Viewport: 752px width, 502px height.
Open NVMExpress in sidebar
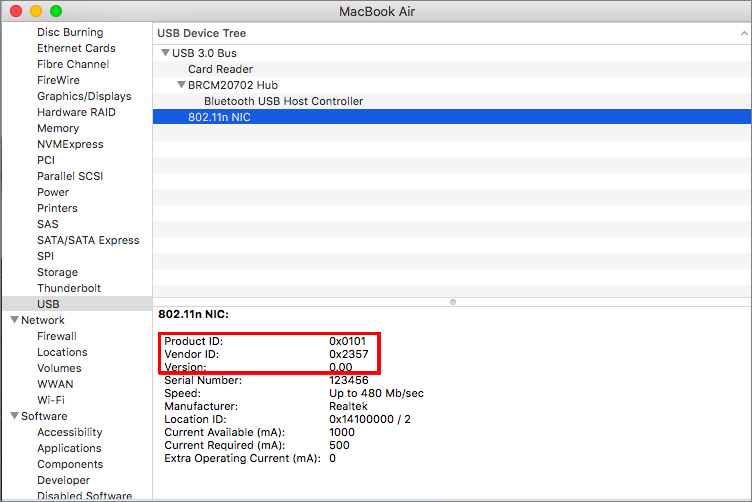click(70, 144)
